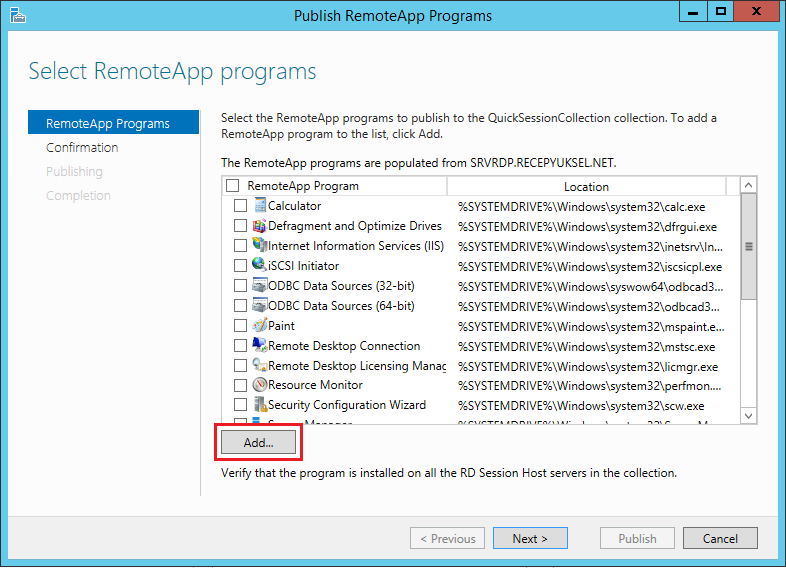Tick the Defragment and Optimize Drives checkbox
This screenshot has height=568, width=786.
241,226
